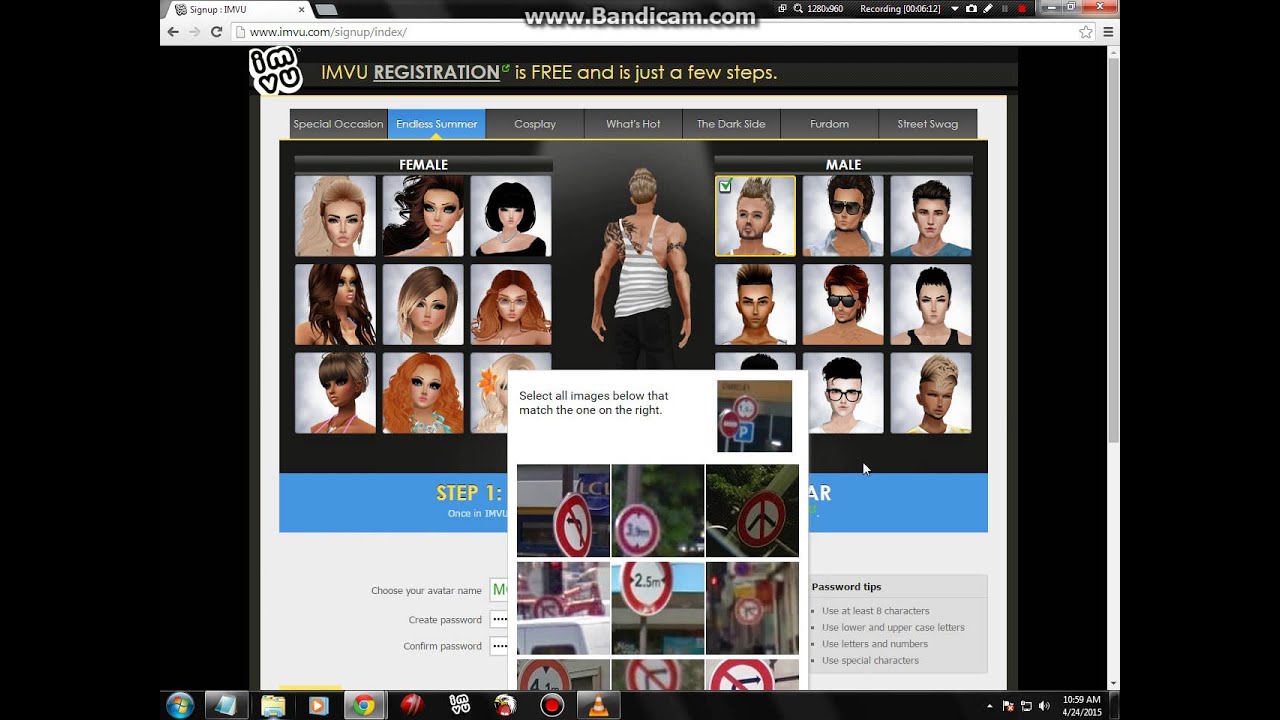Toggle checkmark on selected blonde male avatar
Image resolution: width=1280 pixels, height=720 pixels.
[725, 186]
